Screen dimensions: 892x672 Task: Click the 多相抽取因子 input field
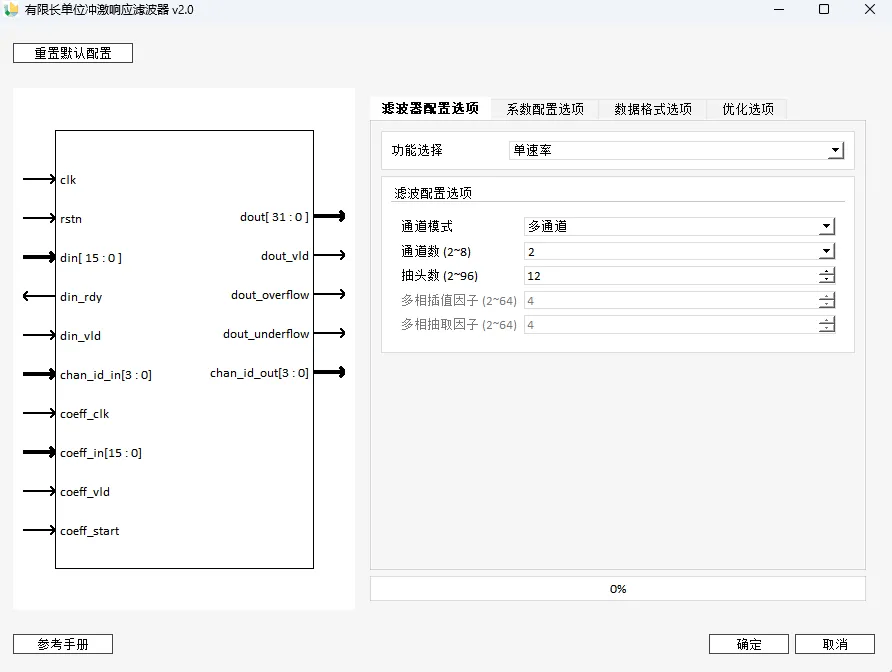coord(671,325)
